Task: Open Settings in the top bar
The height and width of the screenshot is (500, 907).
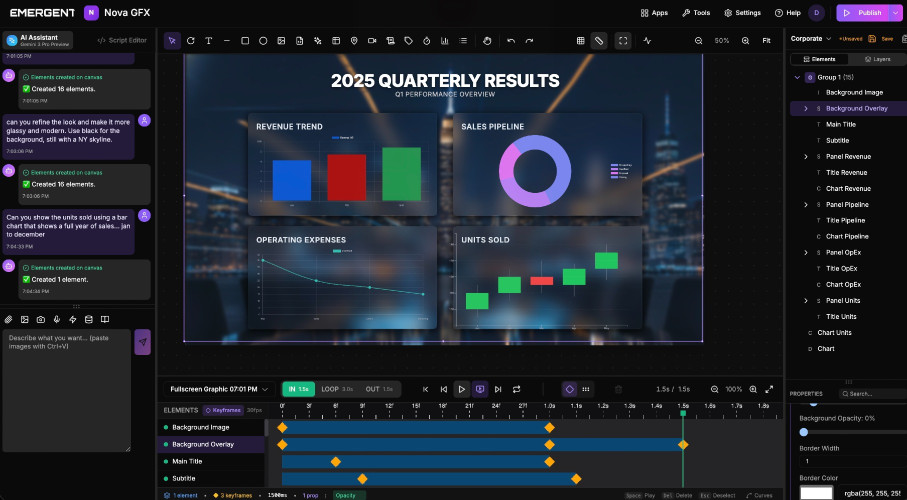Action: [x=743, y=13]
